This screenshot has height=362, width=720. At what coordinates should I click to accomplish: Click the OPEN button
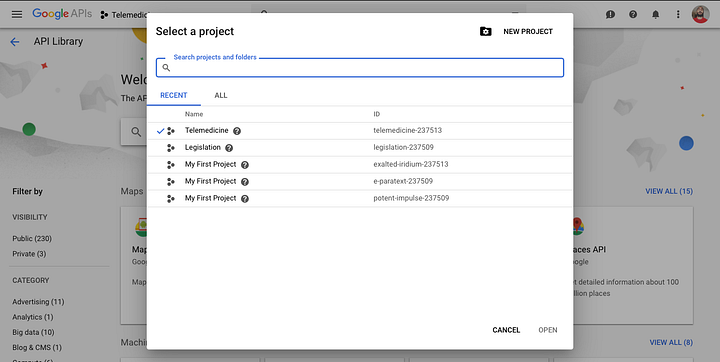tap(548, 330)
